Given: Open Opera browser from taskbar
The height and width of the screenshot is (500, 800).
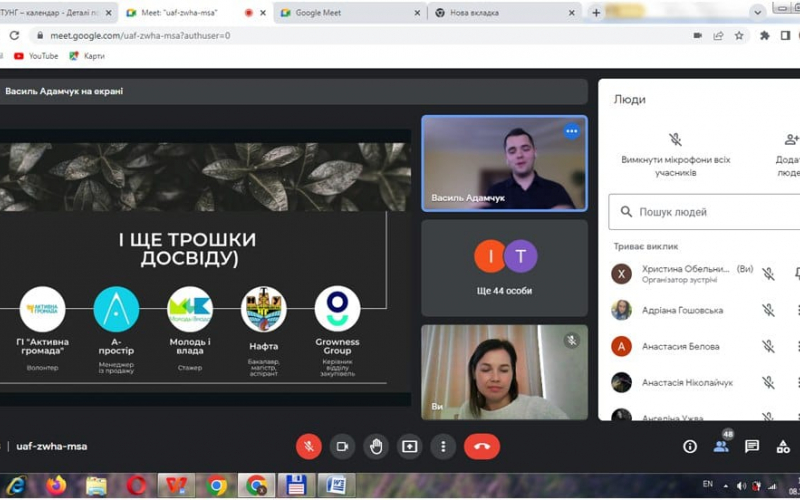Looking at the screenshot, I should click(x=136, y=485).
